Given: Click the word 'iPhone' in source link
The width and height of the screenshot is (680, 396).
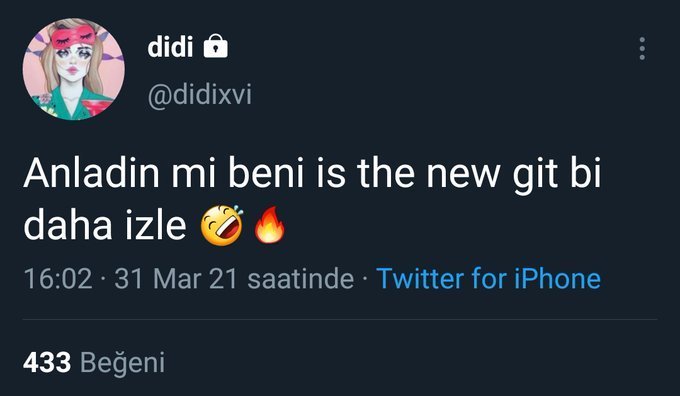Looking at the screenshot, I should coord(557,278).
